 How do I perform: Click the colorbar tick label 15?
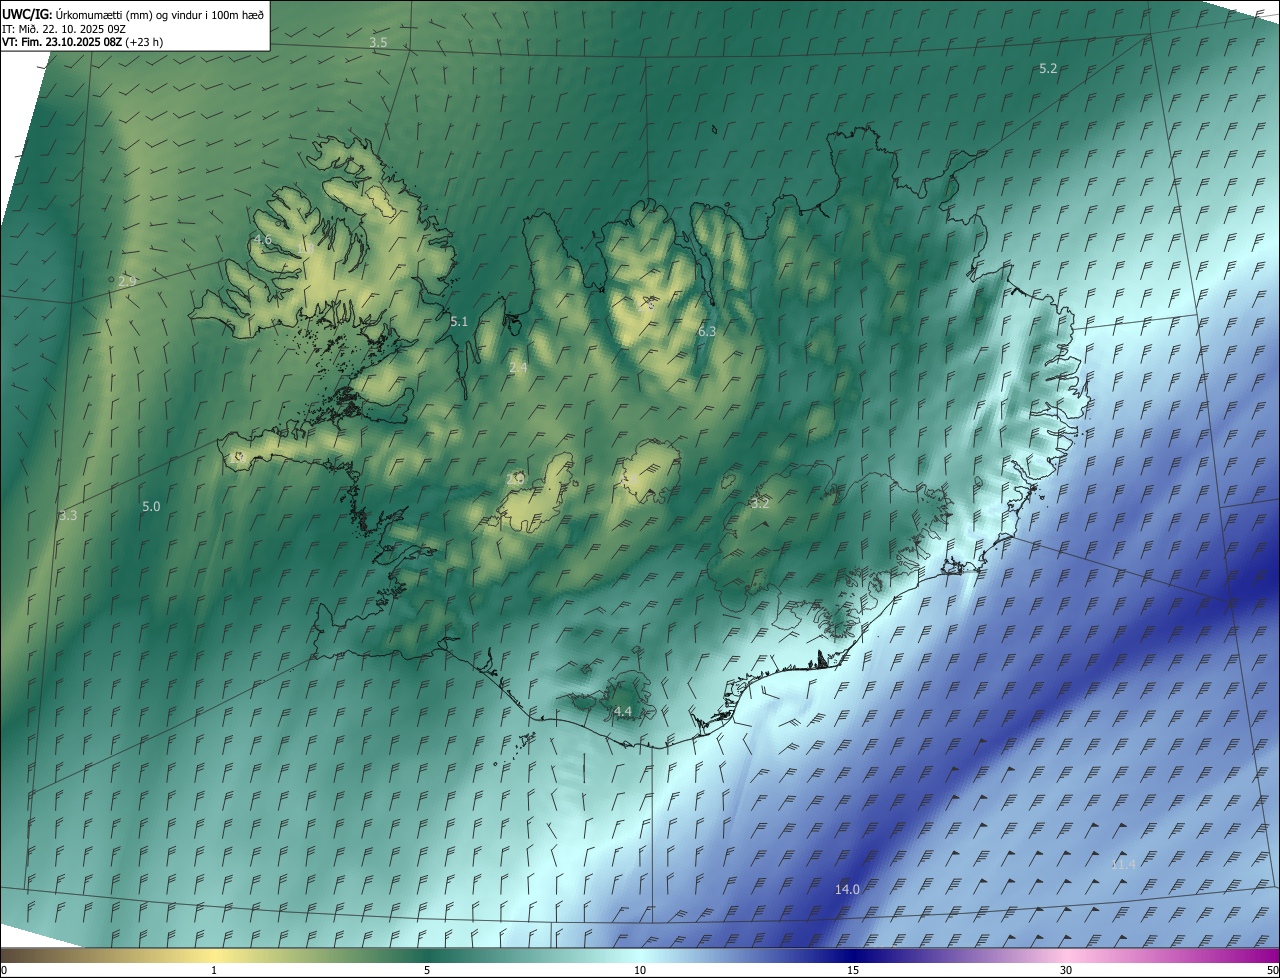(x=853, y=971)
